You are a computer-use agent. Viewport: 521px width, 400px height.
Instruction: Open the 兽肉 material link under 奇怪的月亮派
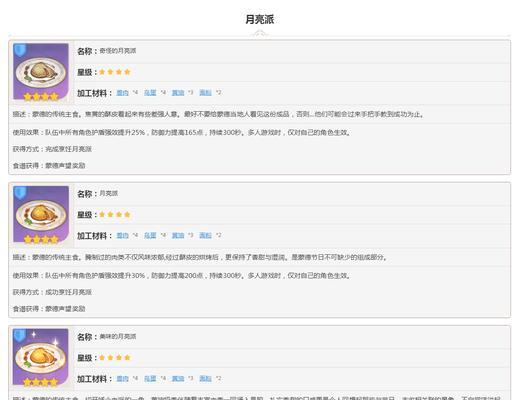point(122,93)
